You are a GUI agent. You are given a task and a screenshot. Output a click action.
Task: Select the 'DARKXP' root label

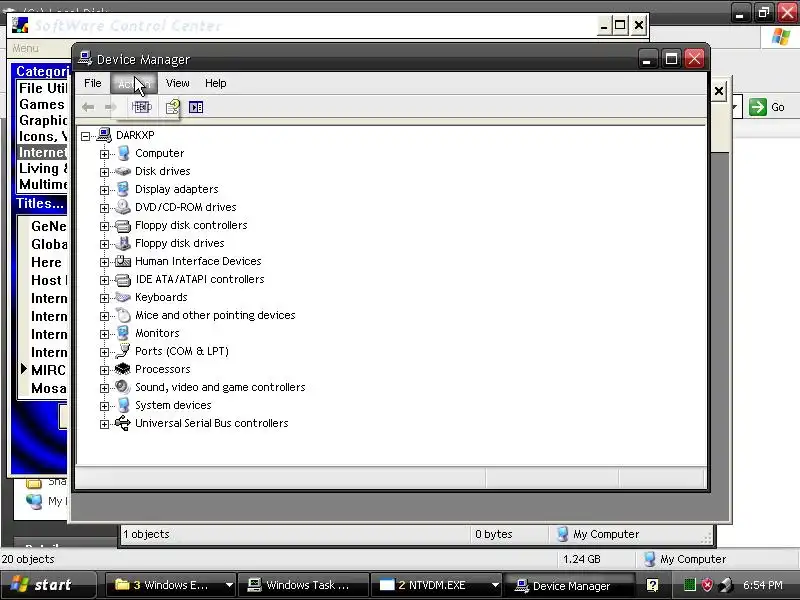[x=135, y=135]
